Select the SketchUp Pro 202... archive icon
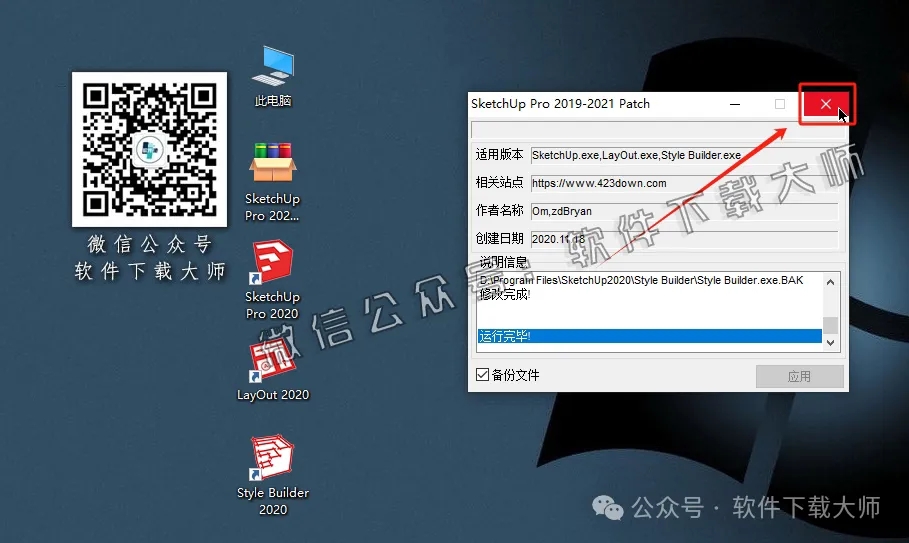909x543 pixels. 272,182
